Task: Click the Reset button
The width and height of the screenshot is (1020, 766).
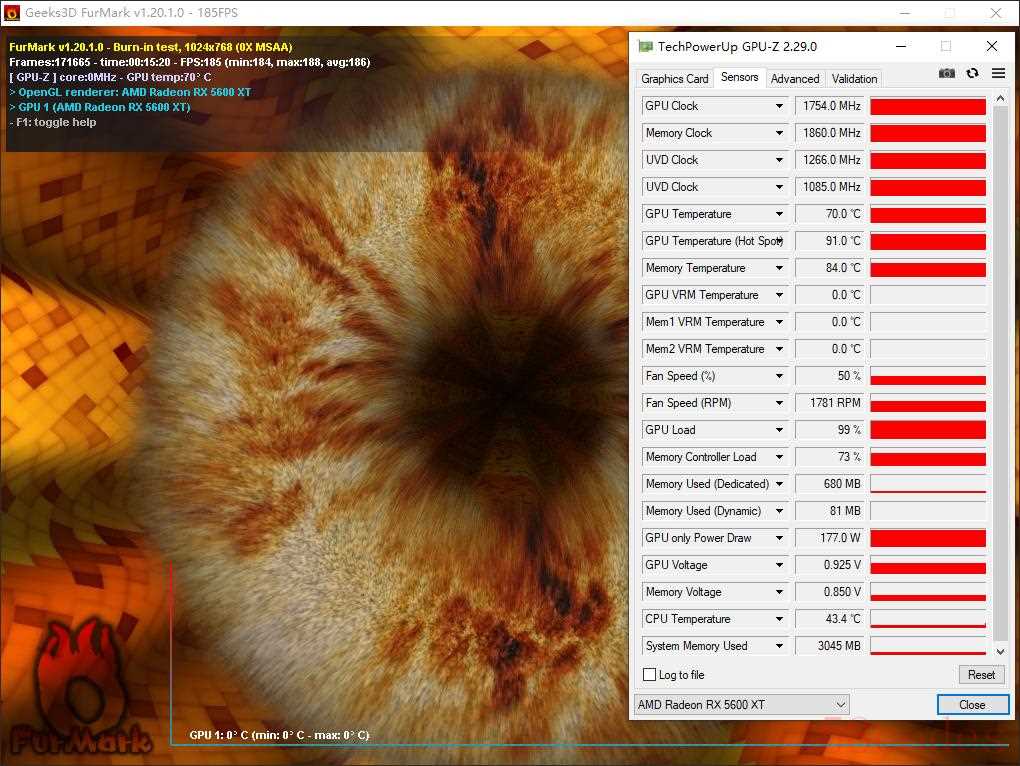Action: (981, 675)
